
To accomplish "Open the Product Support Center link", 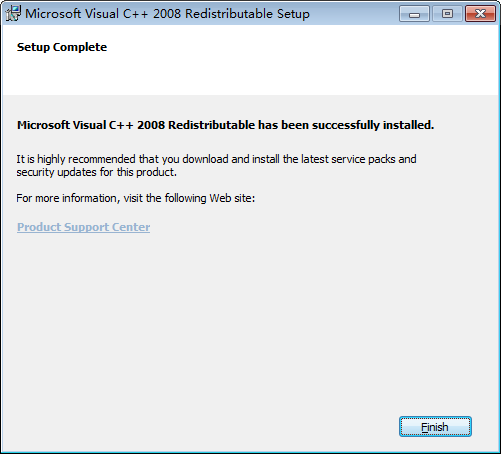I will (x=83, y=227).
